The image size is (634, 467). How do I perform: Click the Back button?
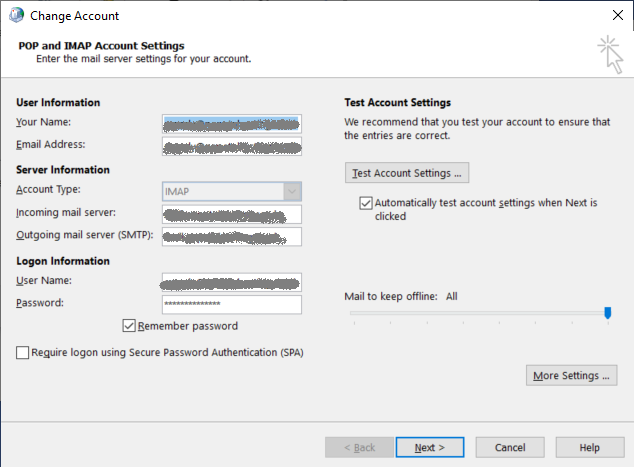360,447
